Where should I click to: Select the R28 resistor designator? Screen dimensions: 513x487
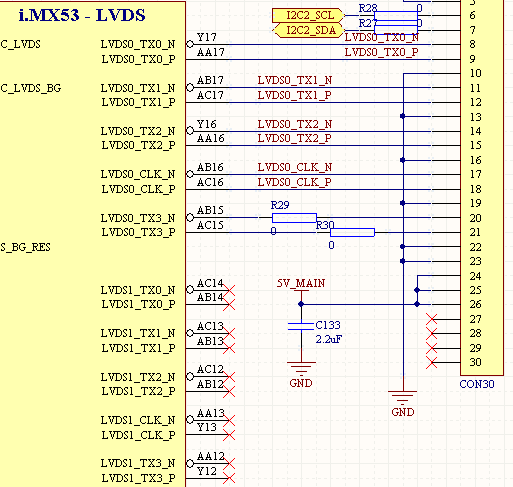click(368, 8)
